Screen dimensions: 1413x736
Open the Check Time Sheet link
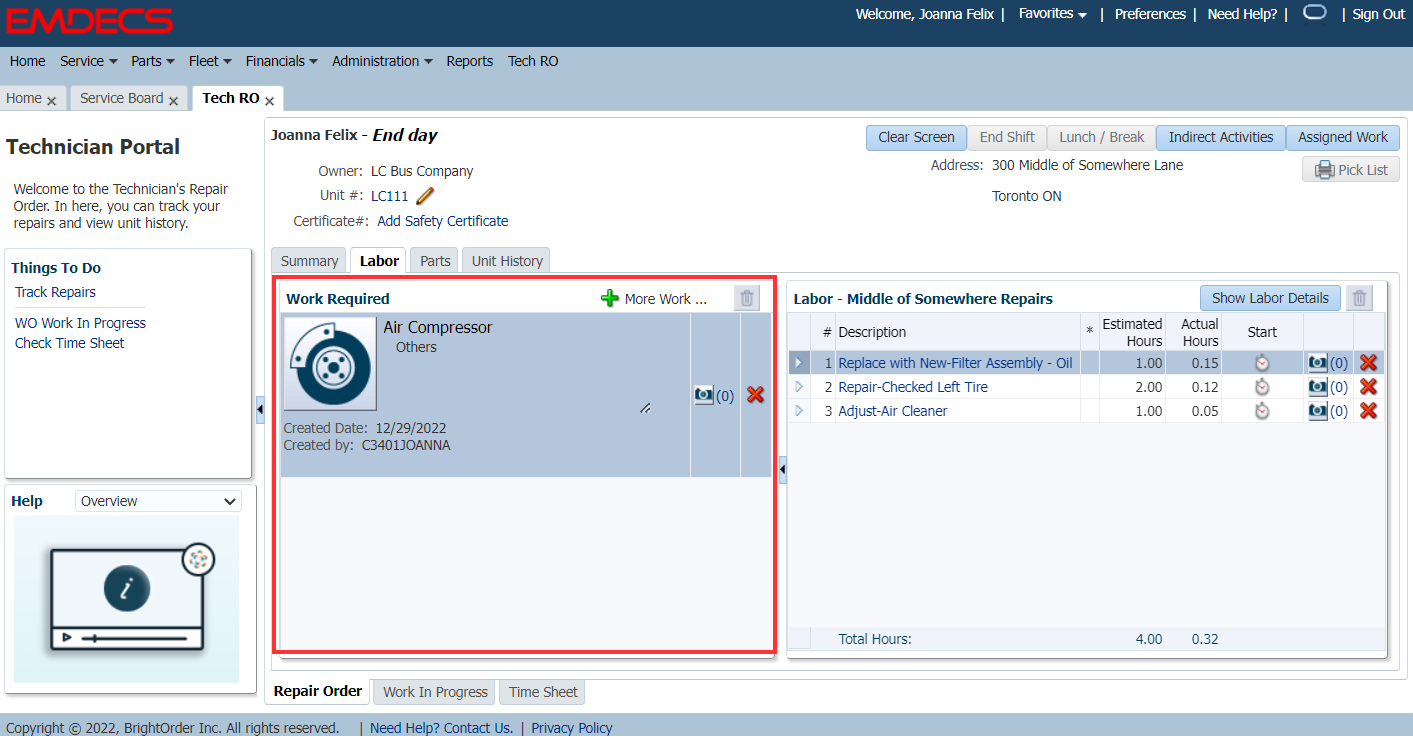(x=70, y=343)
